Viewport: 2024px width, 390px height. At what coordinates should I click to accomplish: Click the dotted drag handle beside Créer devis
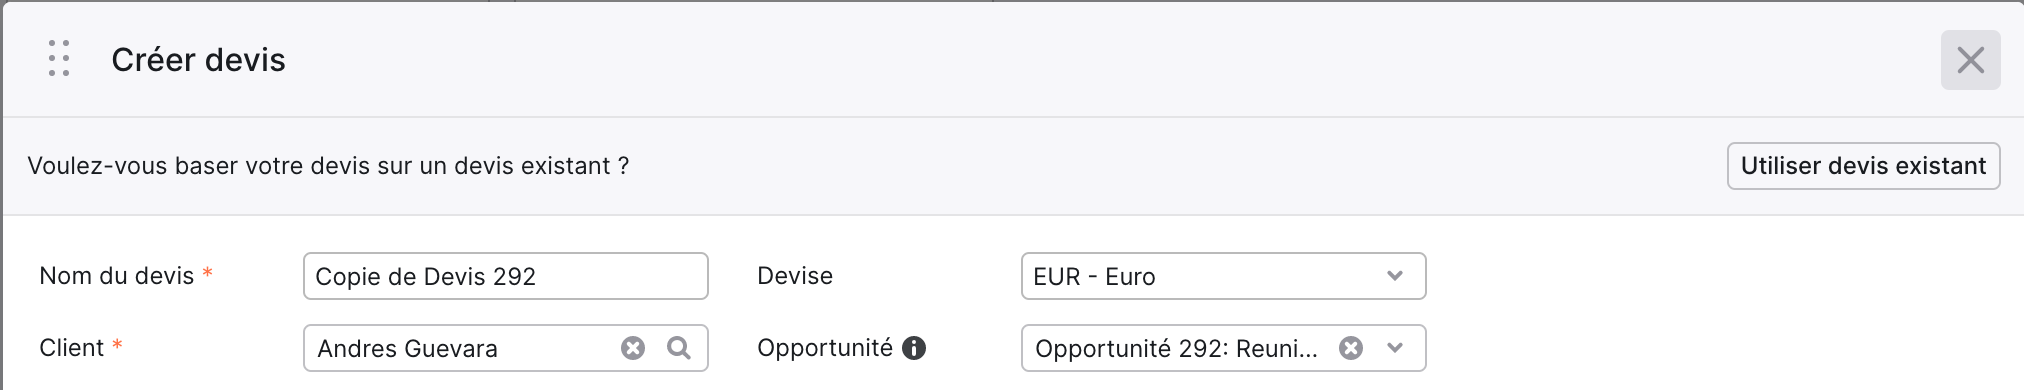[x=59, y=59]
